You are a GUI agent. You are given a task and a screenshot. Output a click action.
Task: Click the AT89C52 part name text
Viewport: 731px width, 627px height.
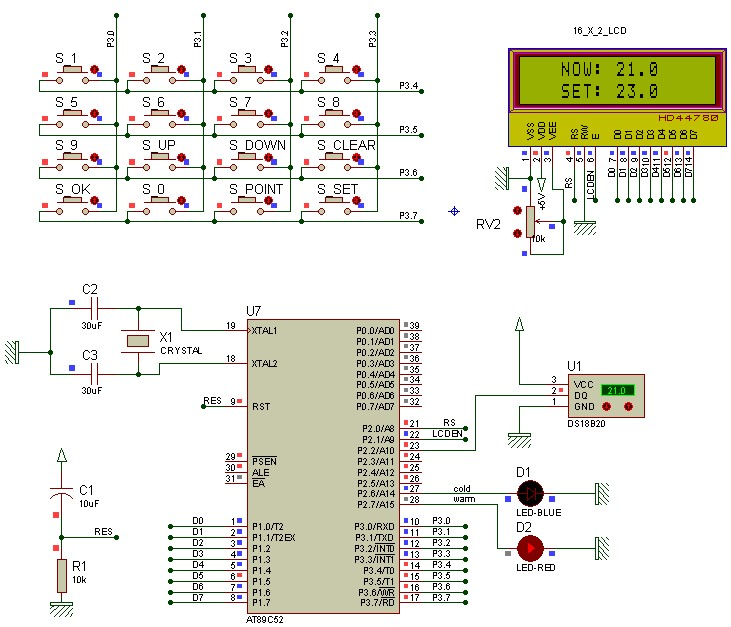264,620
